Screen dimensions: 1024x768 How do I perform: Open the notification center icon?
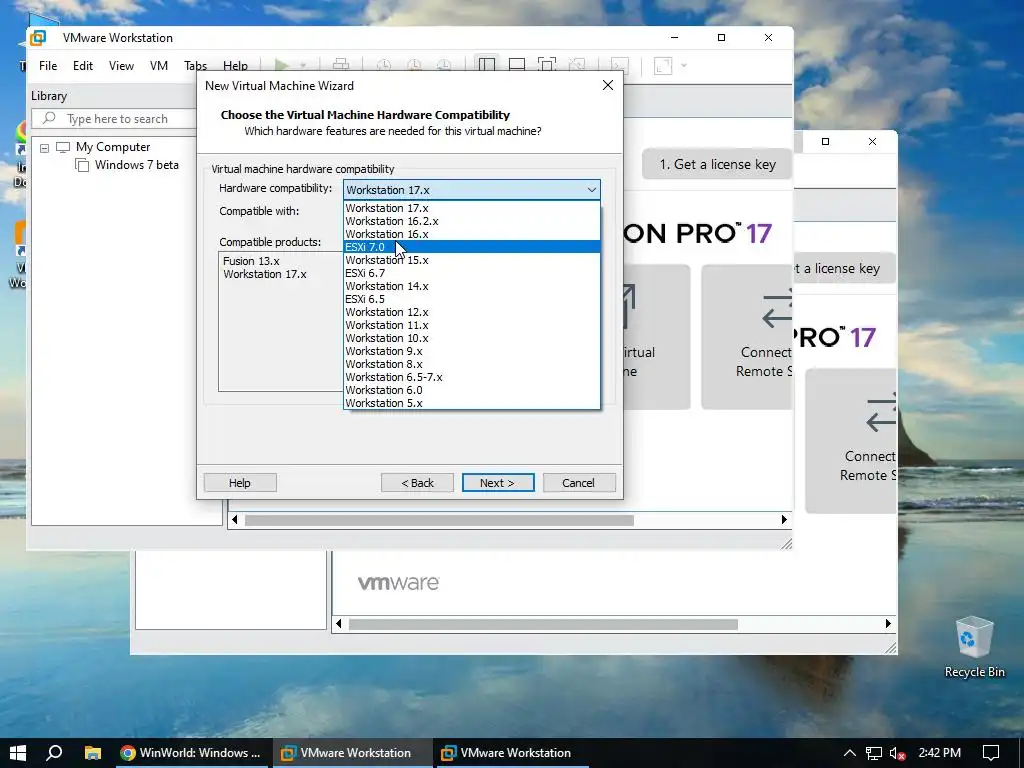tap(991, 753)
